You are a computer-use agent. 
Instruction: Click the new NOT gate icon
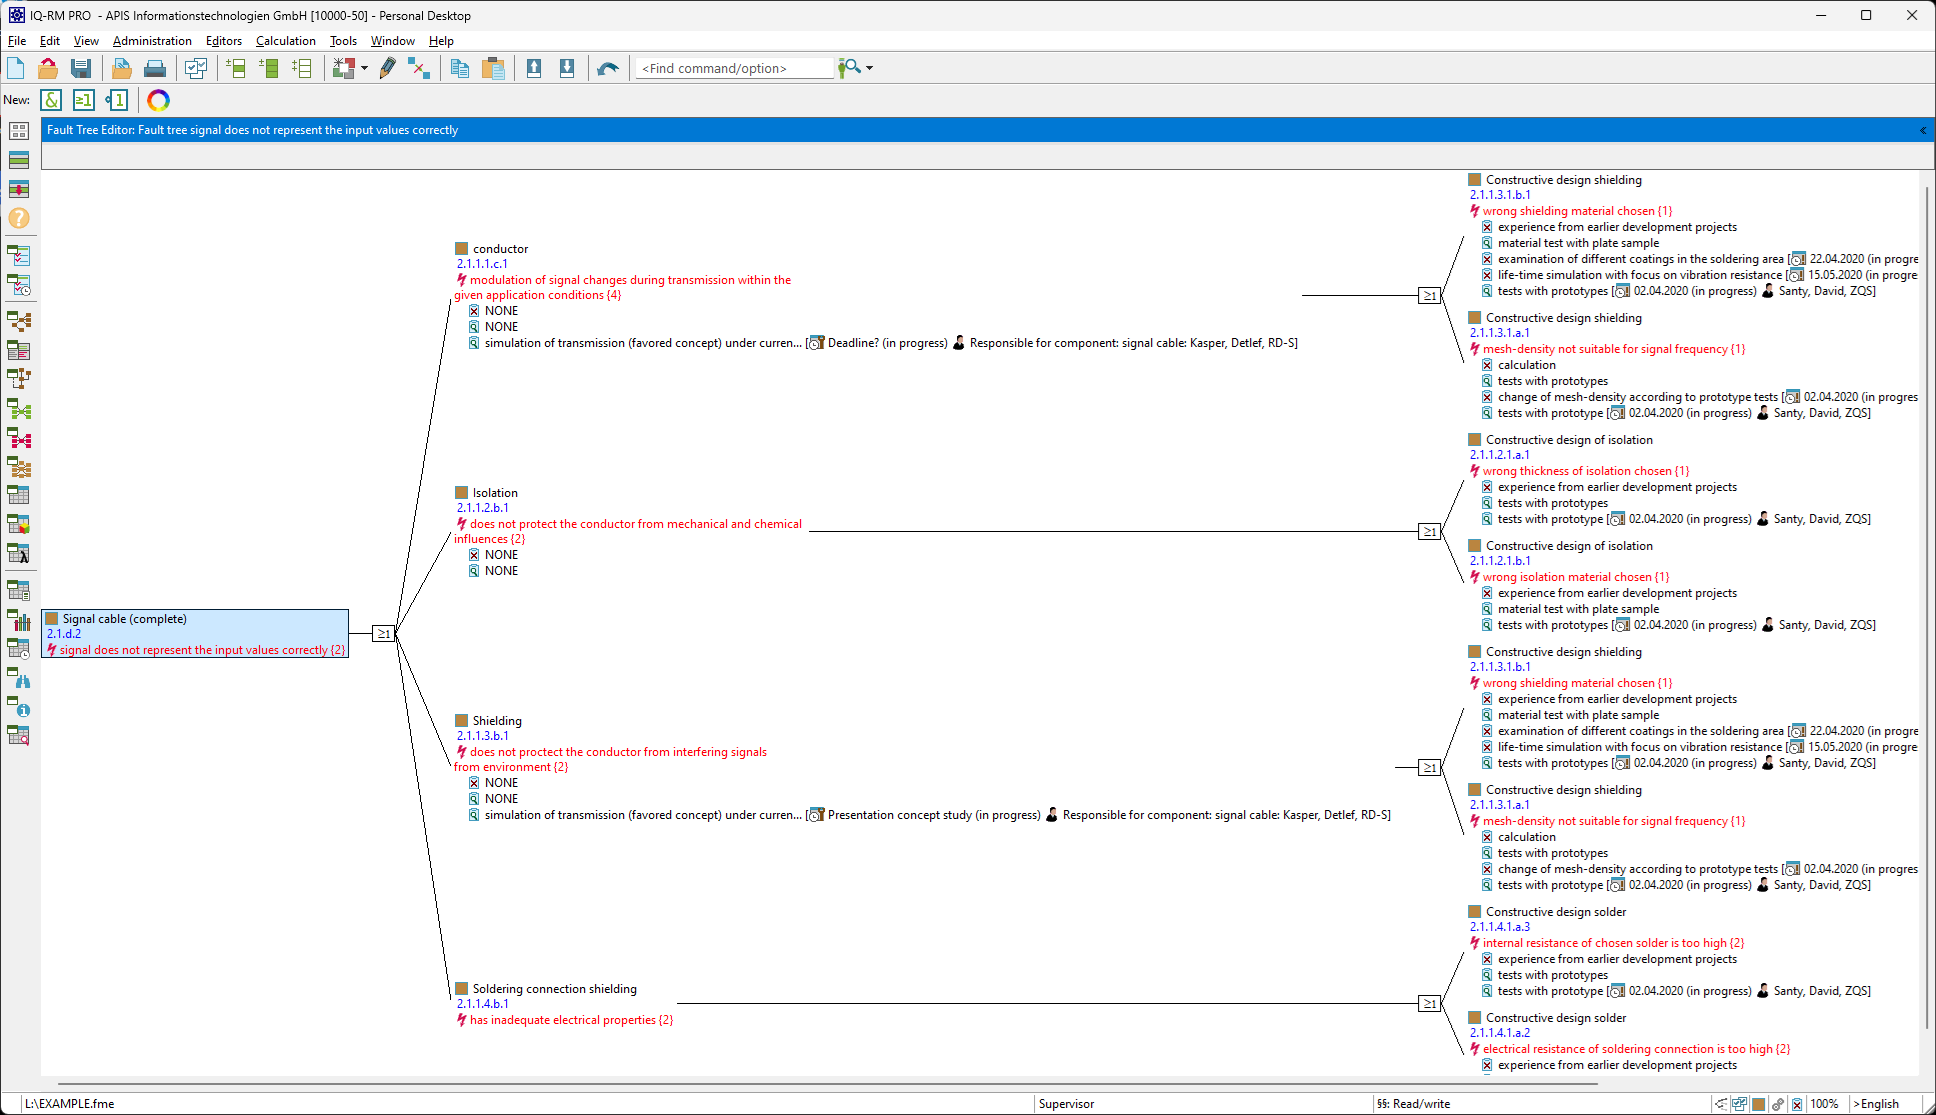[117, 100]
